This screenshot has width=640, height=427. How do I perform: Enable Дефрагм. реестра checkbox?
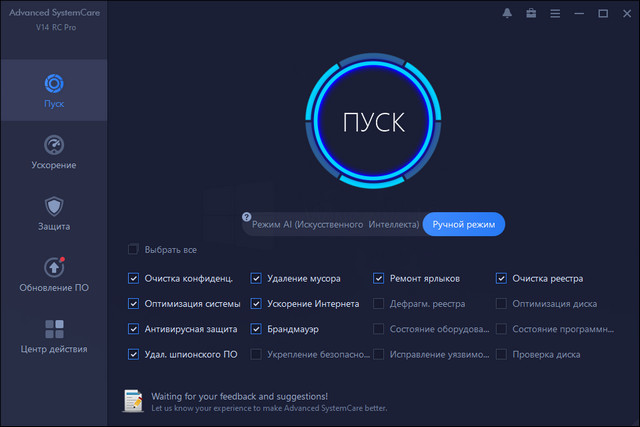[379, 303]
